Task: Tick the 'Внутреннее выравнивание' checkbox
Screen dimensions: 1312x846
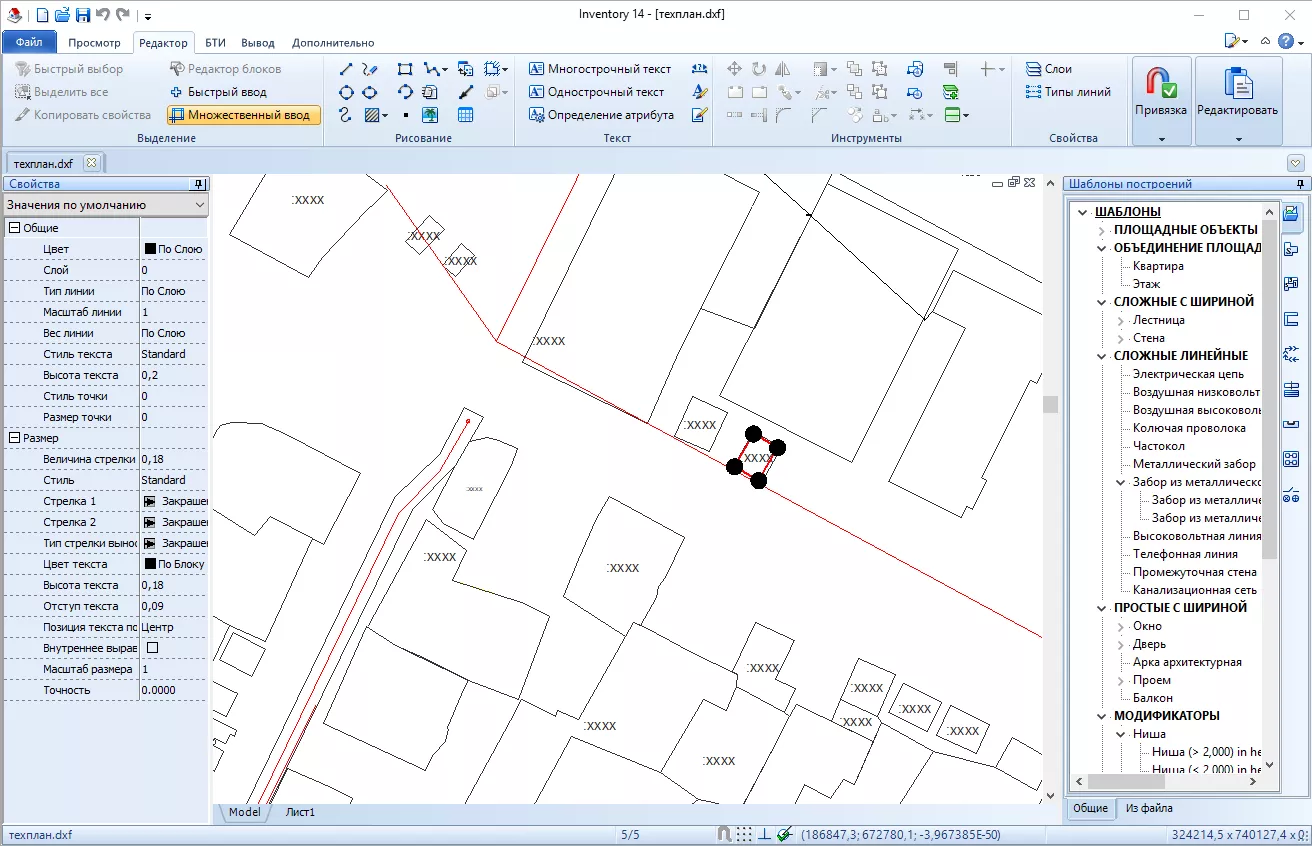Action: coord(152,648)
